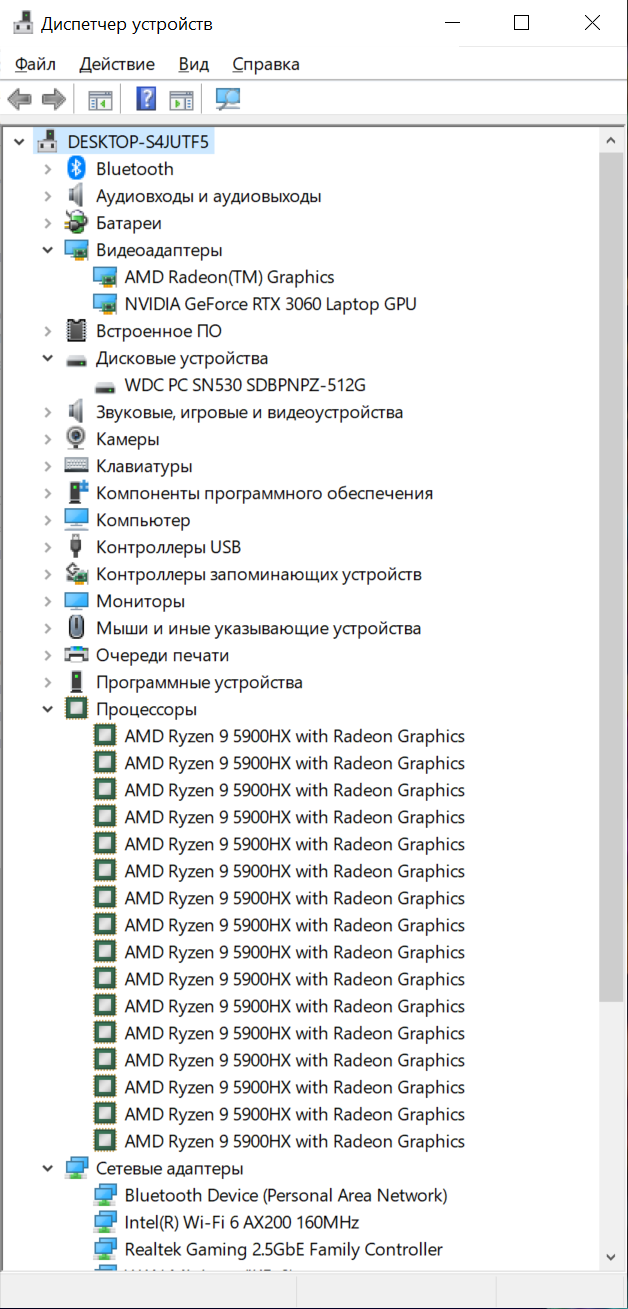
Task: Click the printer icon beside Очереди печати
Action: (76, 655)
